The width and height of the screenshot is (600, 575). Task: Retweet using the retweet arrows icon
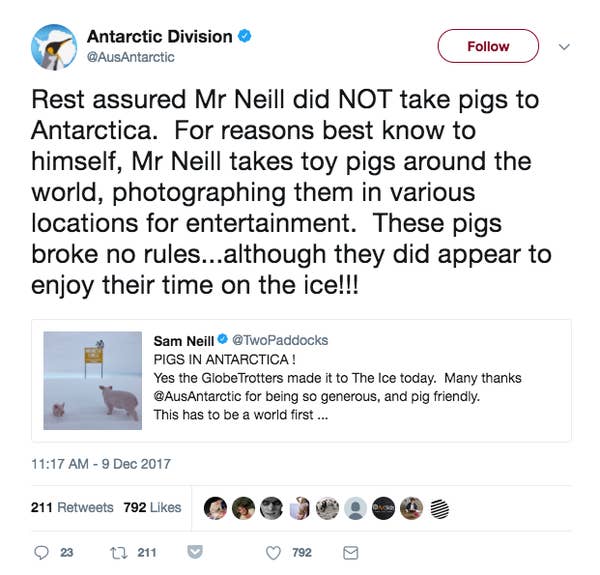118,553
